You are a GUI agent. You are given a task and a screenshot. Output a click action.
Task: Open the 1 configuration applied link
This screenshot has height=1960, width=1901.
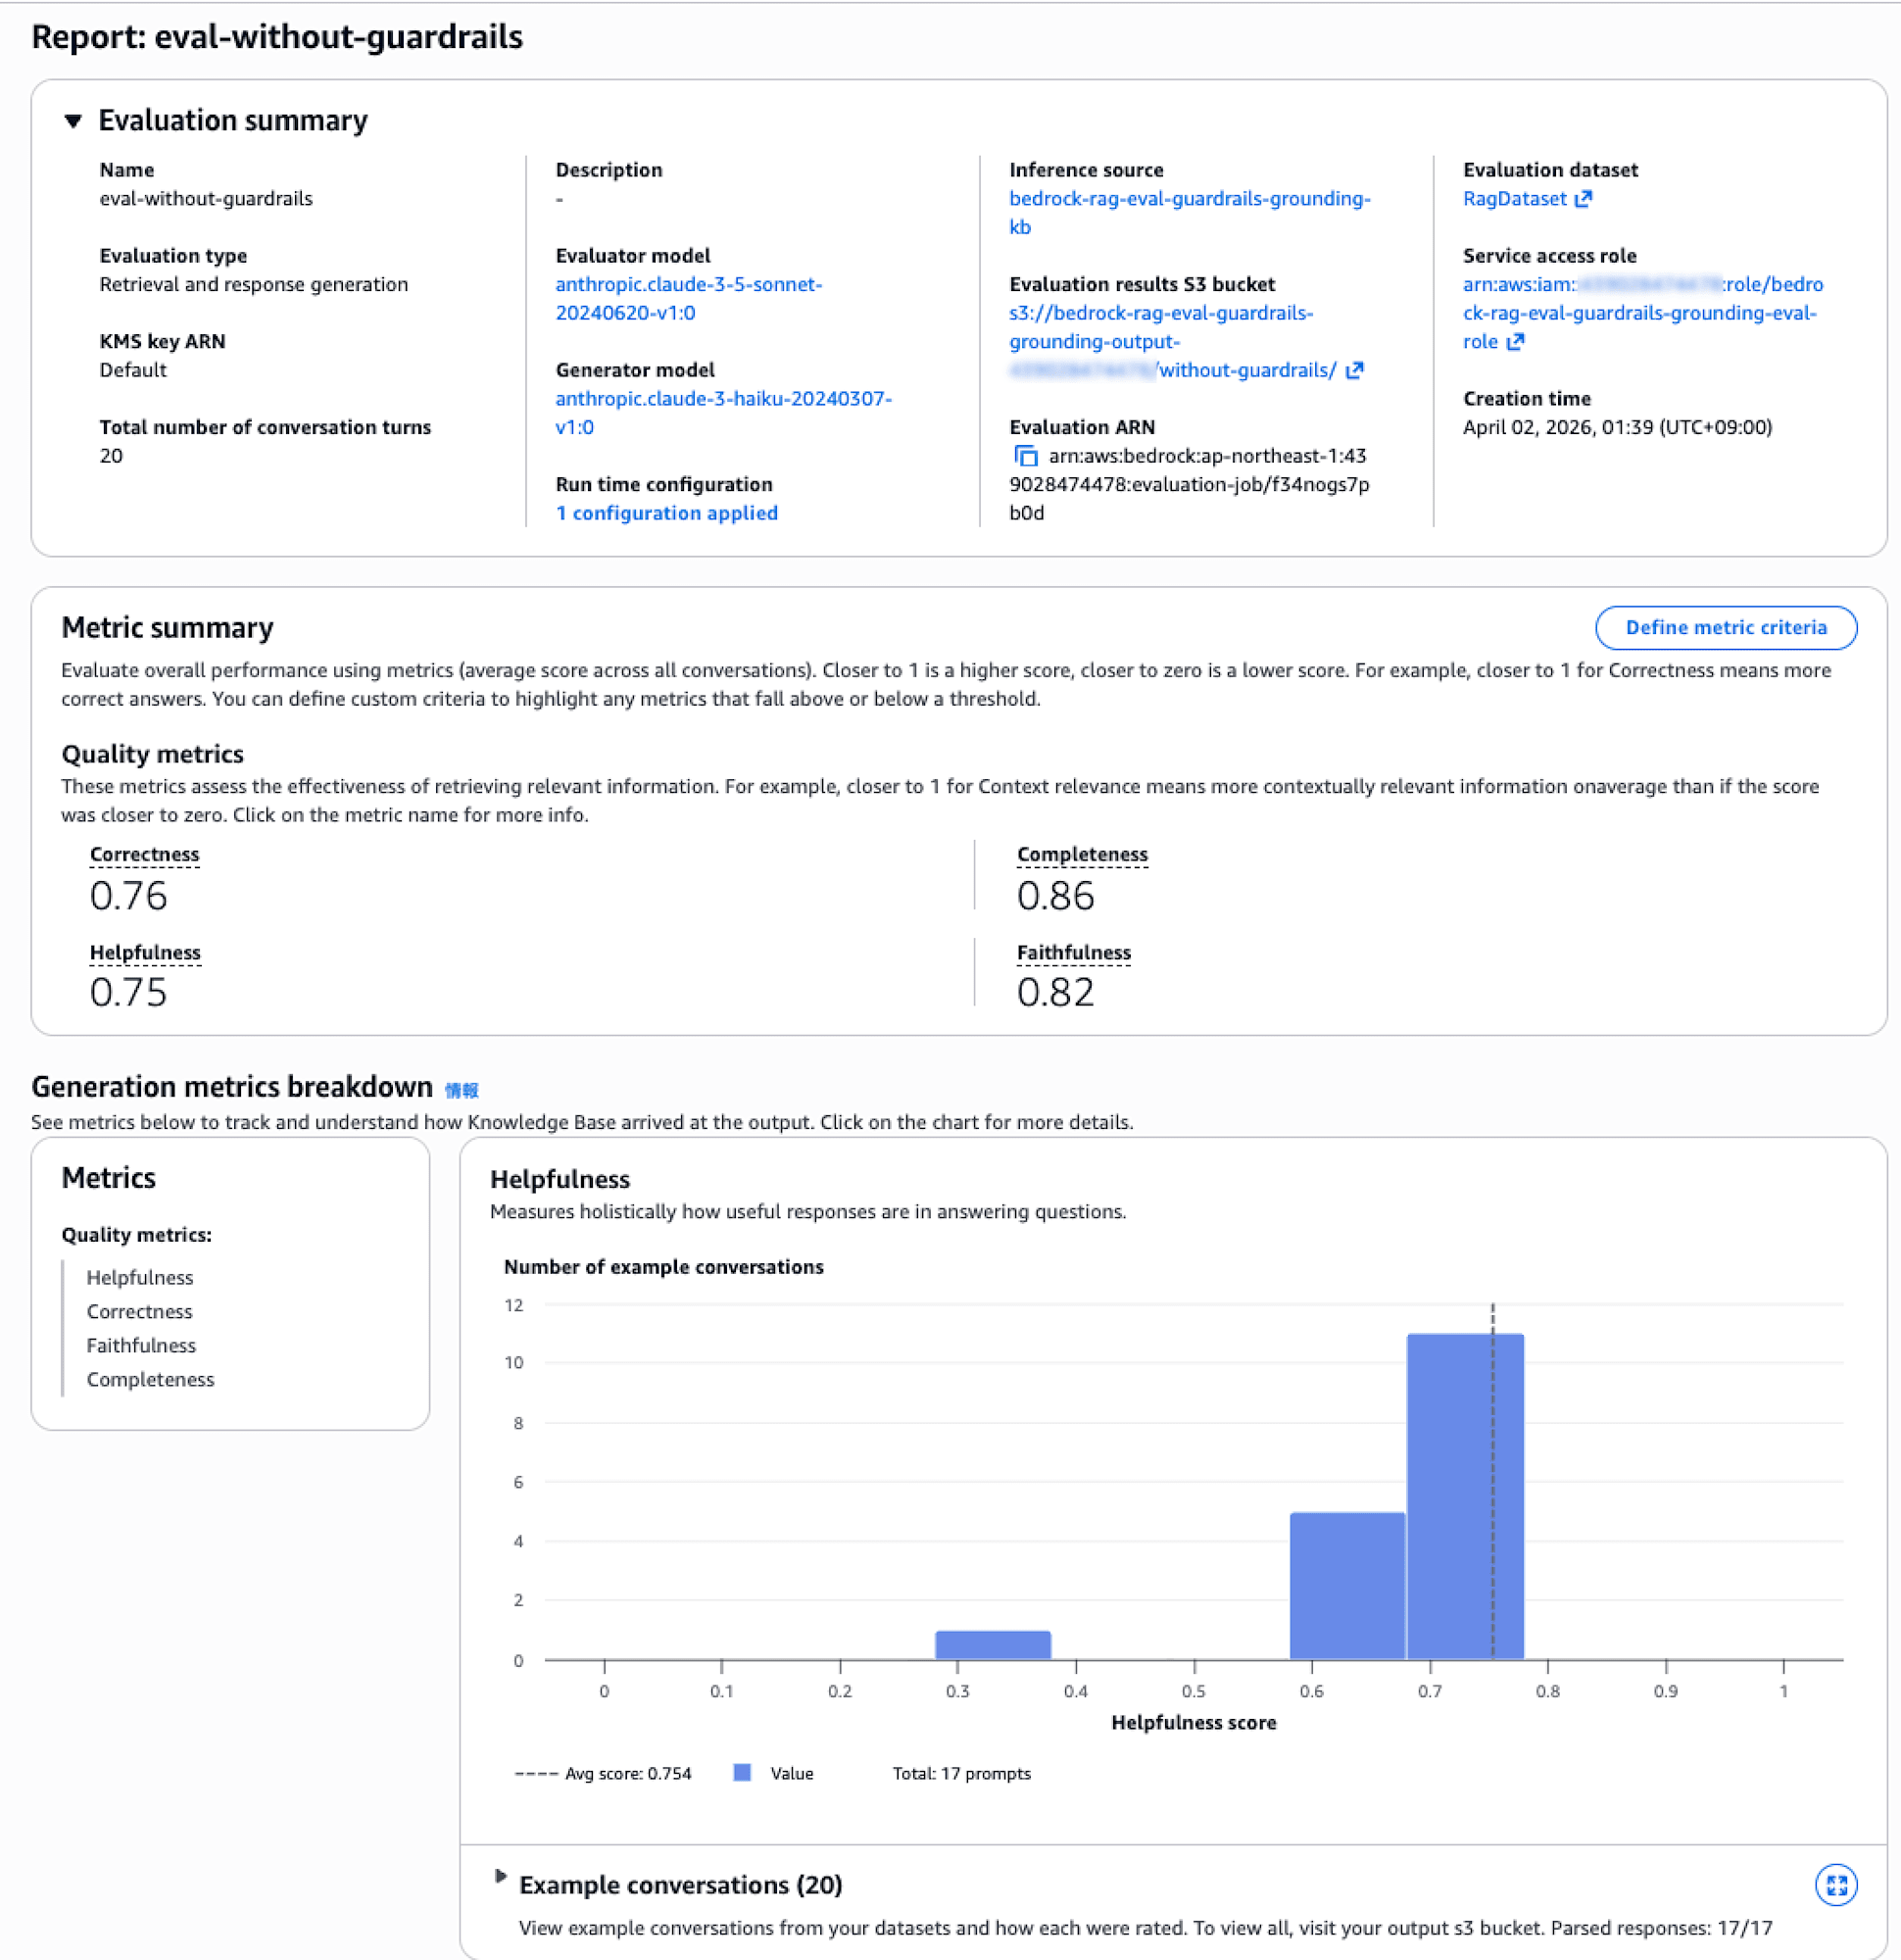pos(666,513)
